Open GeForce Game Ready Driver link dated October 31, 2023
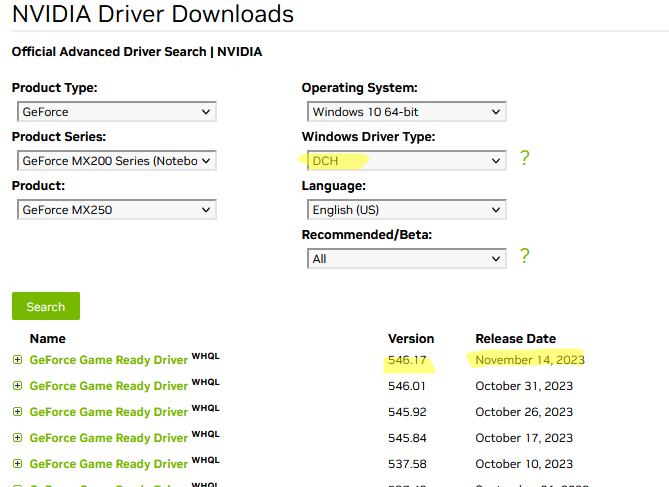The image size is (669, 487). pos(108,386)
